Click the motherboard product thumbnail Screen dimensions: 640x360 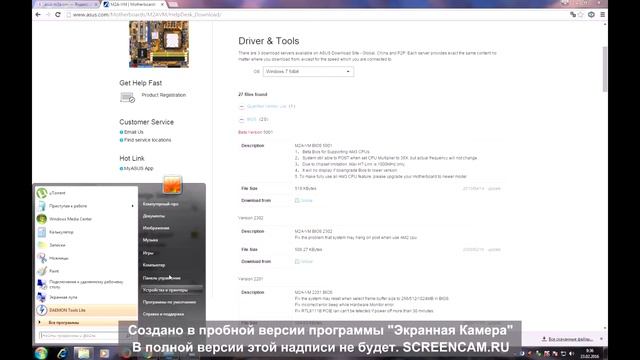coord(159,44)
